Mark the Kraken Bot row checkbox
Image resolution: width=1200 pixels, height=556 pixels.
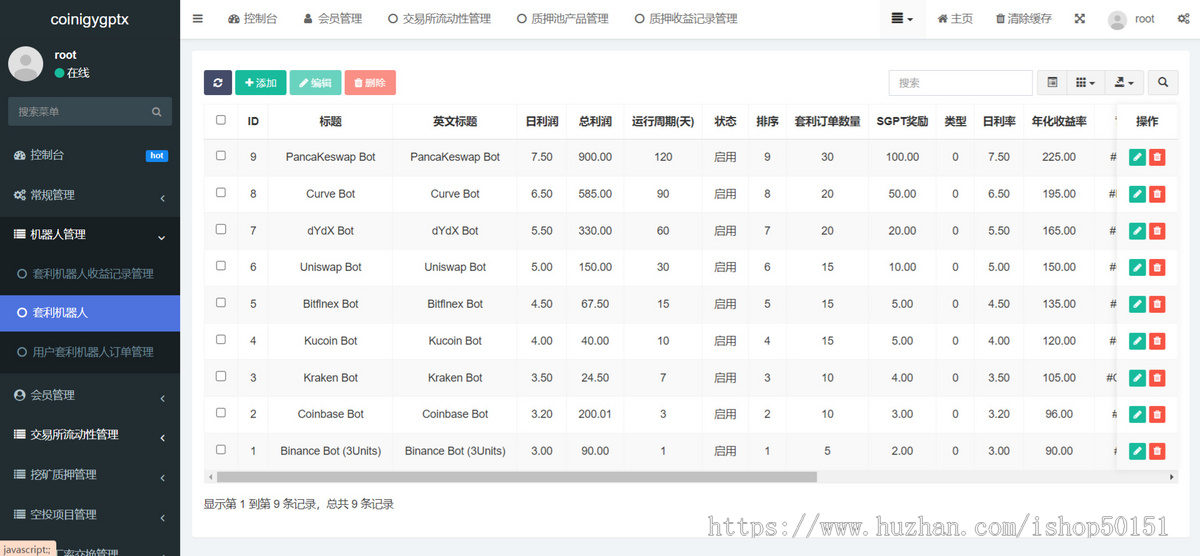point(221,377)
